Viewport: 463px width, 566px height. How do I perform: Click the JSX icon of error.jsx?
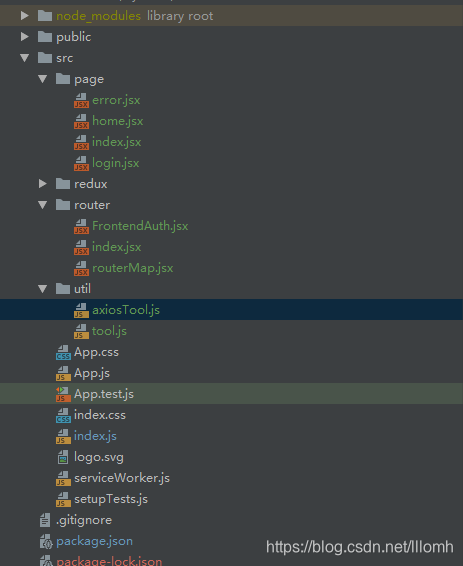point(81,100)
